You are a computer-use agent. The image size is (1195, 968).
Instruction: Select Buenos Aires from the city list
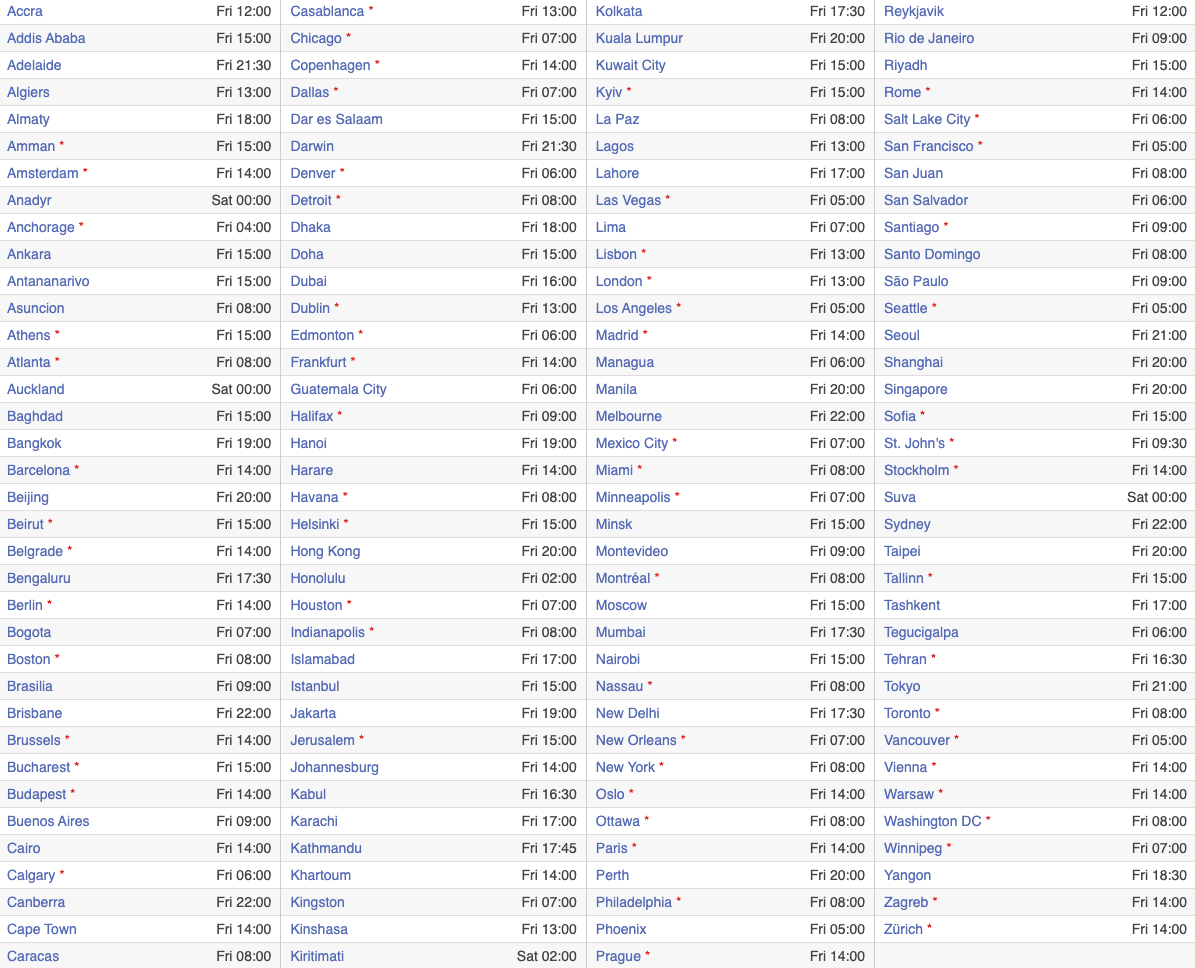(x=48, y=821)
